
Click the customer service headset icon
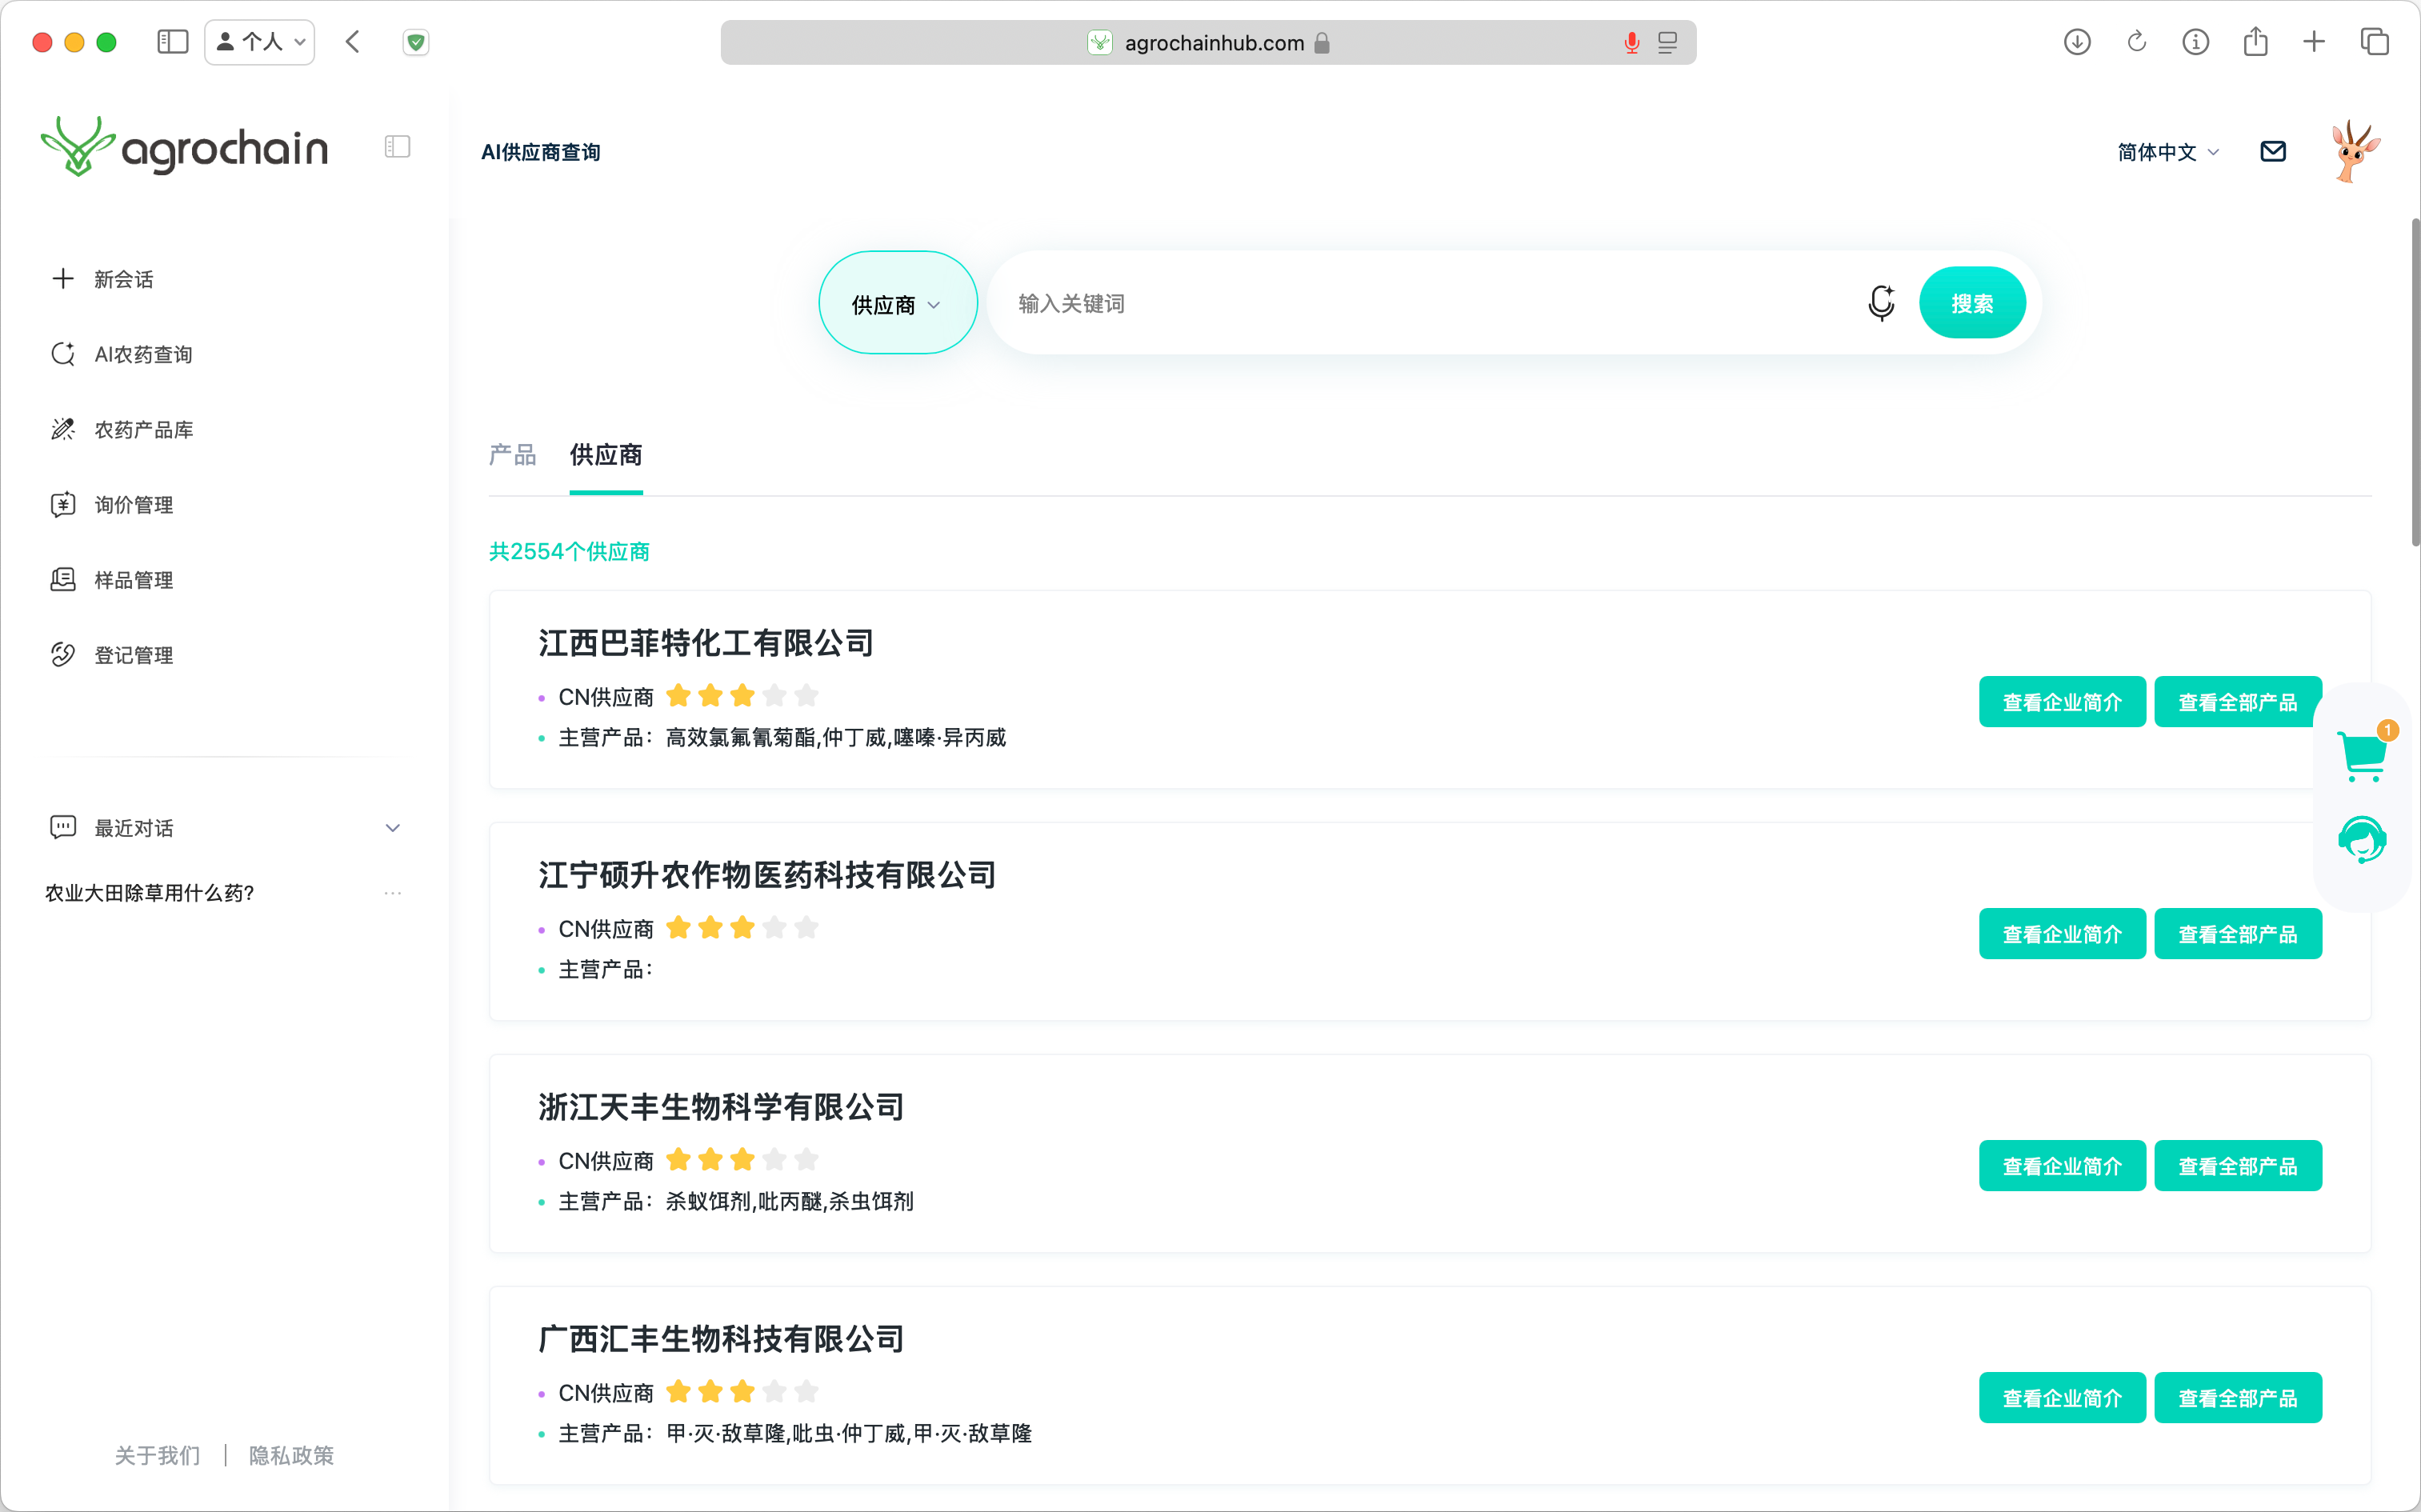pos(2362,840)
